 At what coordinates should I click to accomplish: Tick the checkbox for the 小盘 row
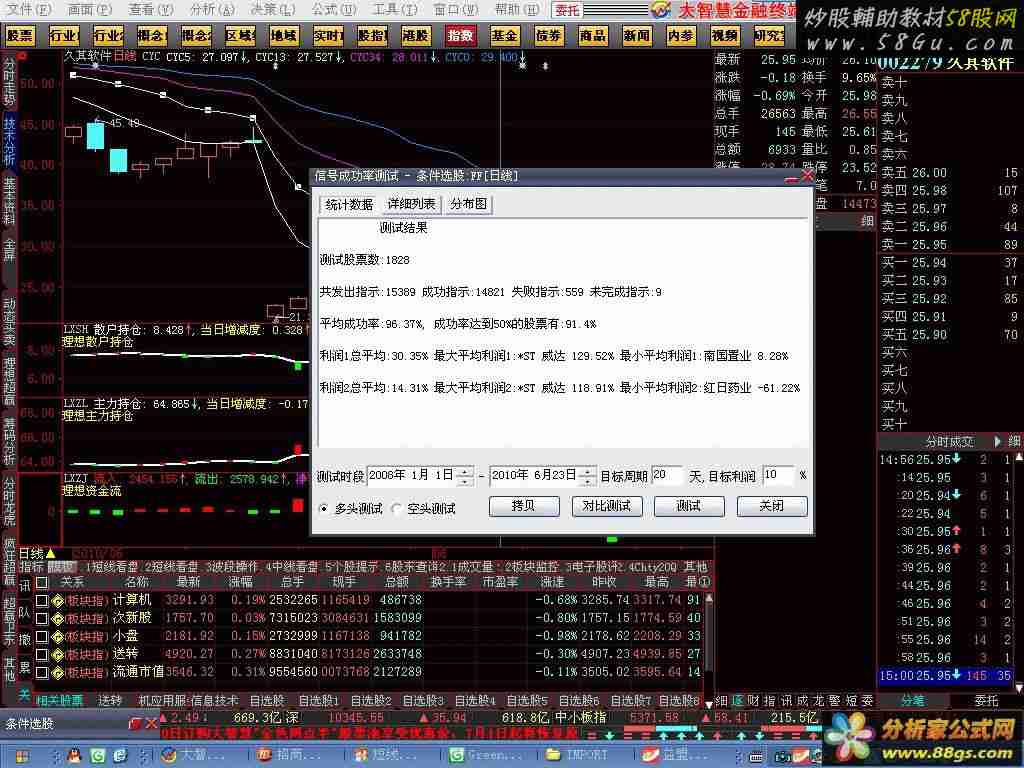tap(42, 636)
